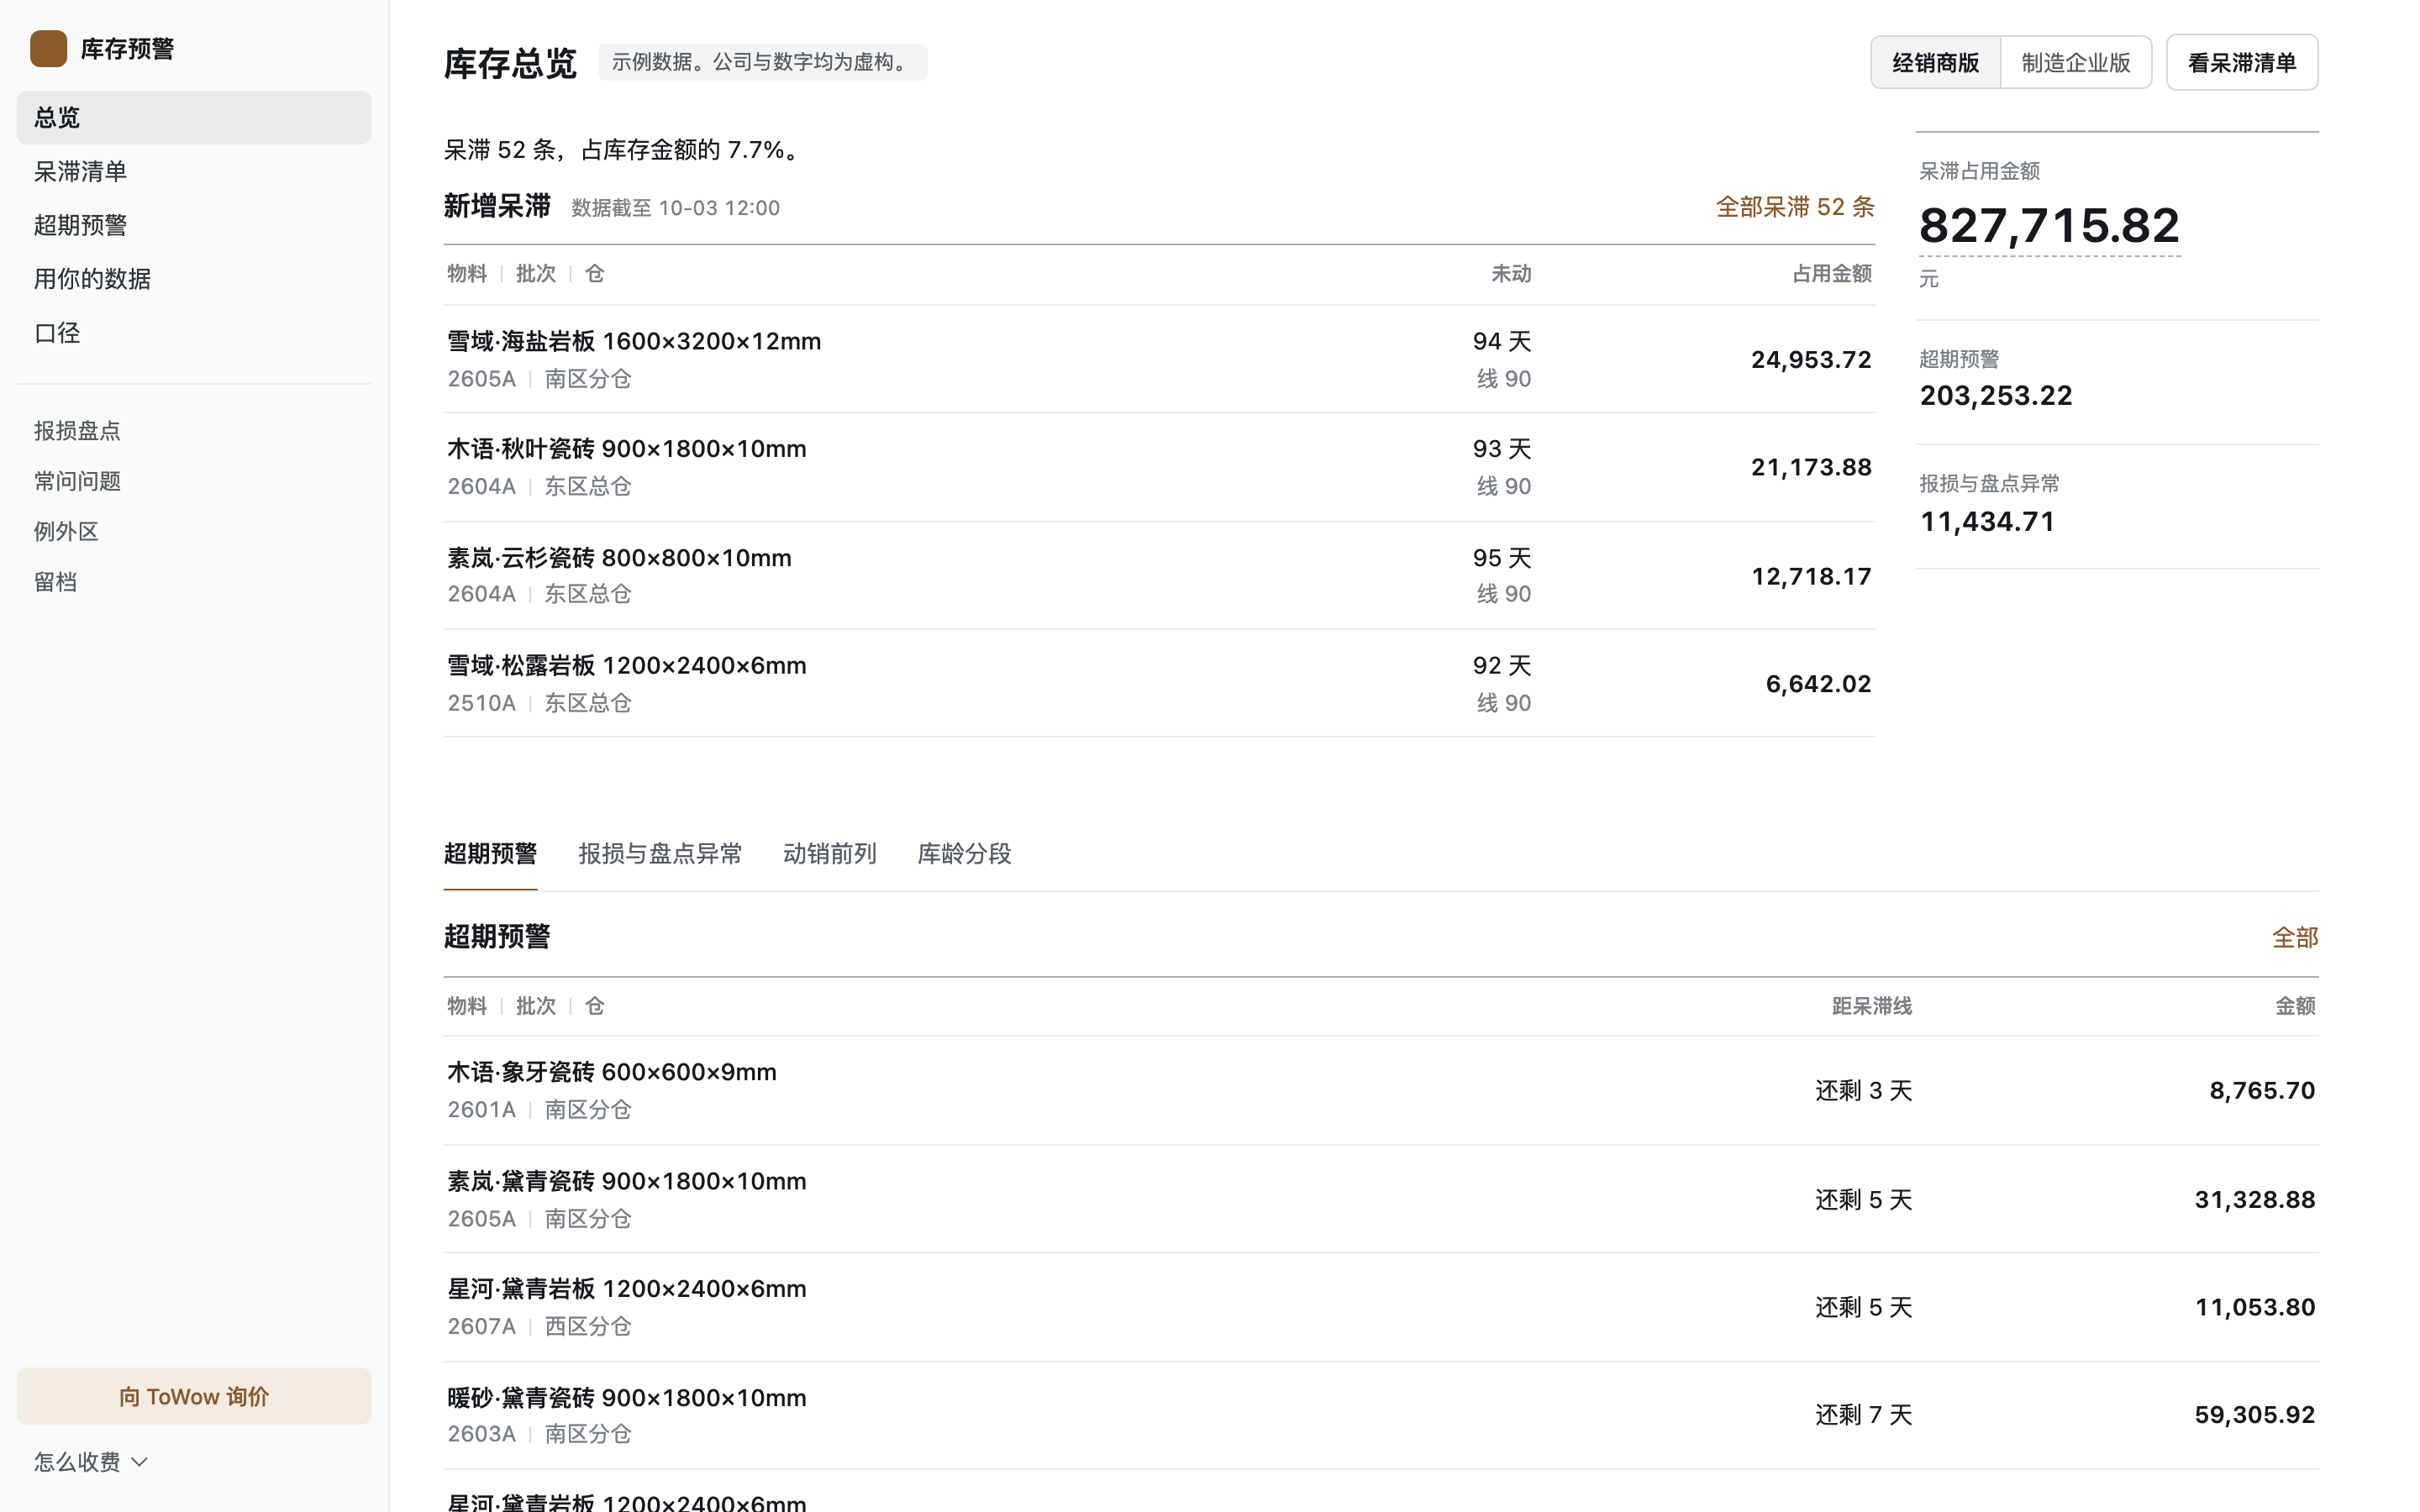Click the amount 8,765.70
The image size is (2420, 1512).
coord(2262,1090)
